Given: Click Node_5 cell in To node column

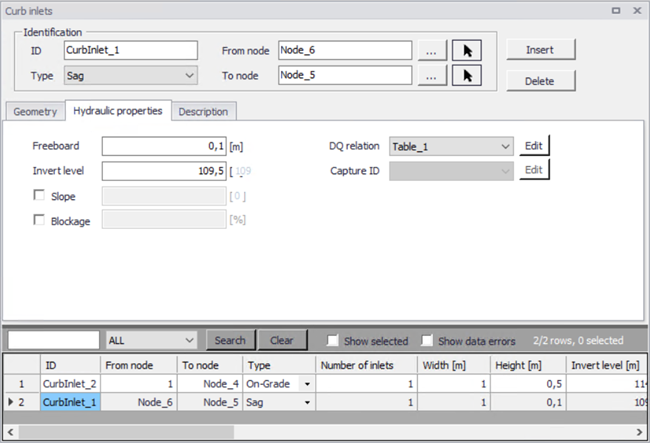Looking at the screenshot, I should [210, 402].
